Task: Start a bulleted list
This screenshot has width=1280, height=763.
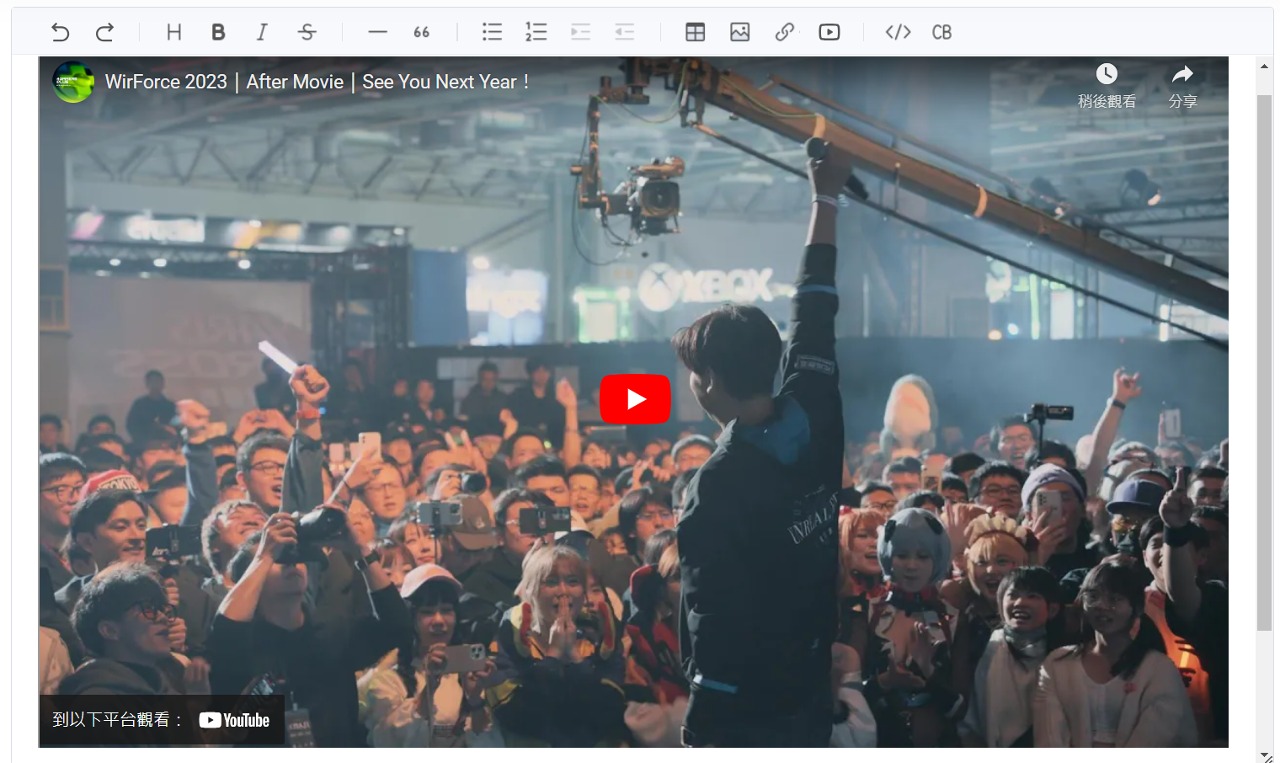Action: coord(492,32)
